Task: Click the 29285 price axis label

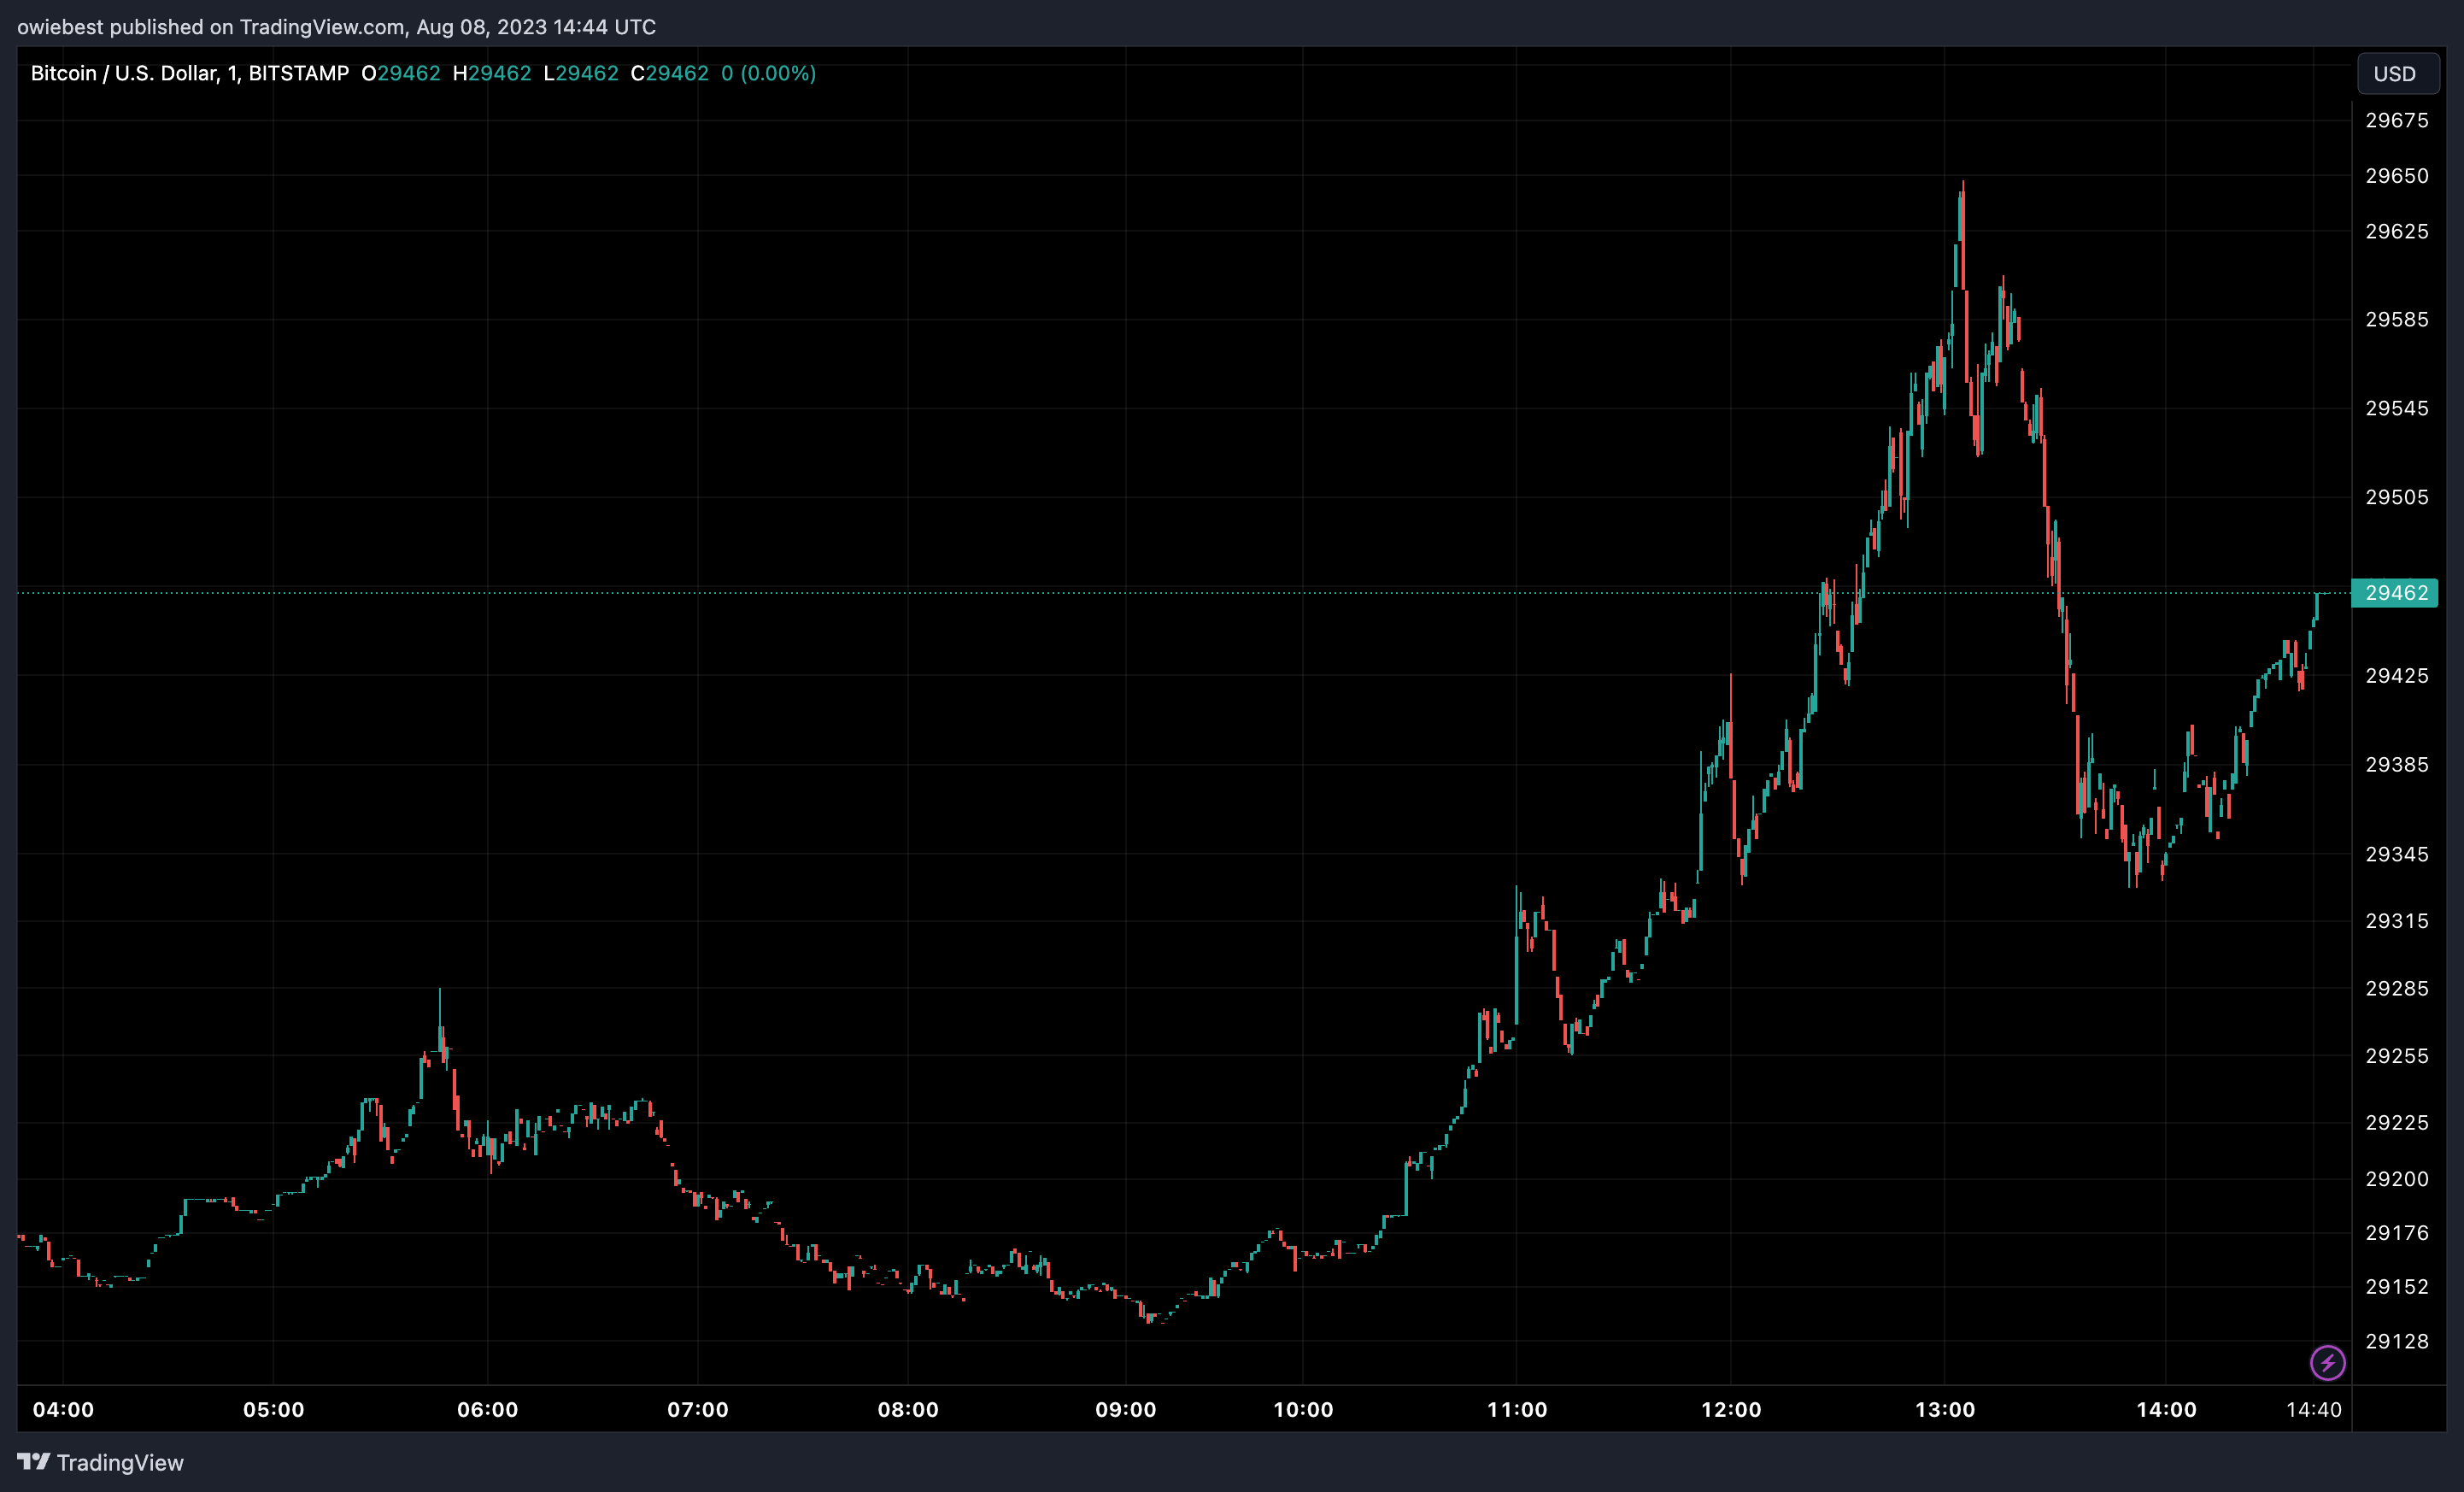Action: (2396, 988)
